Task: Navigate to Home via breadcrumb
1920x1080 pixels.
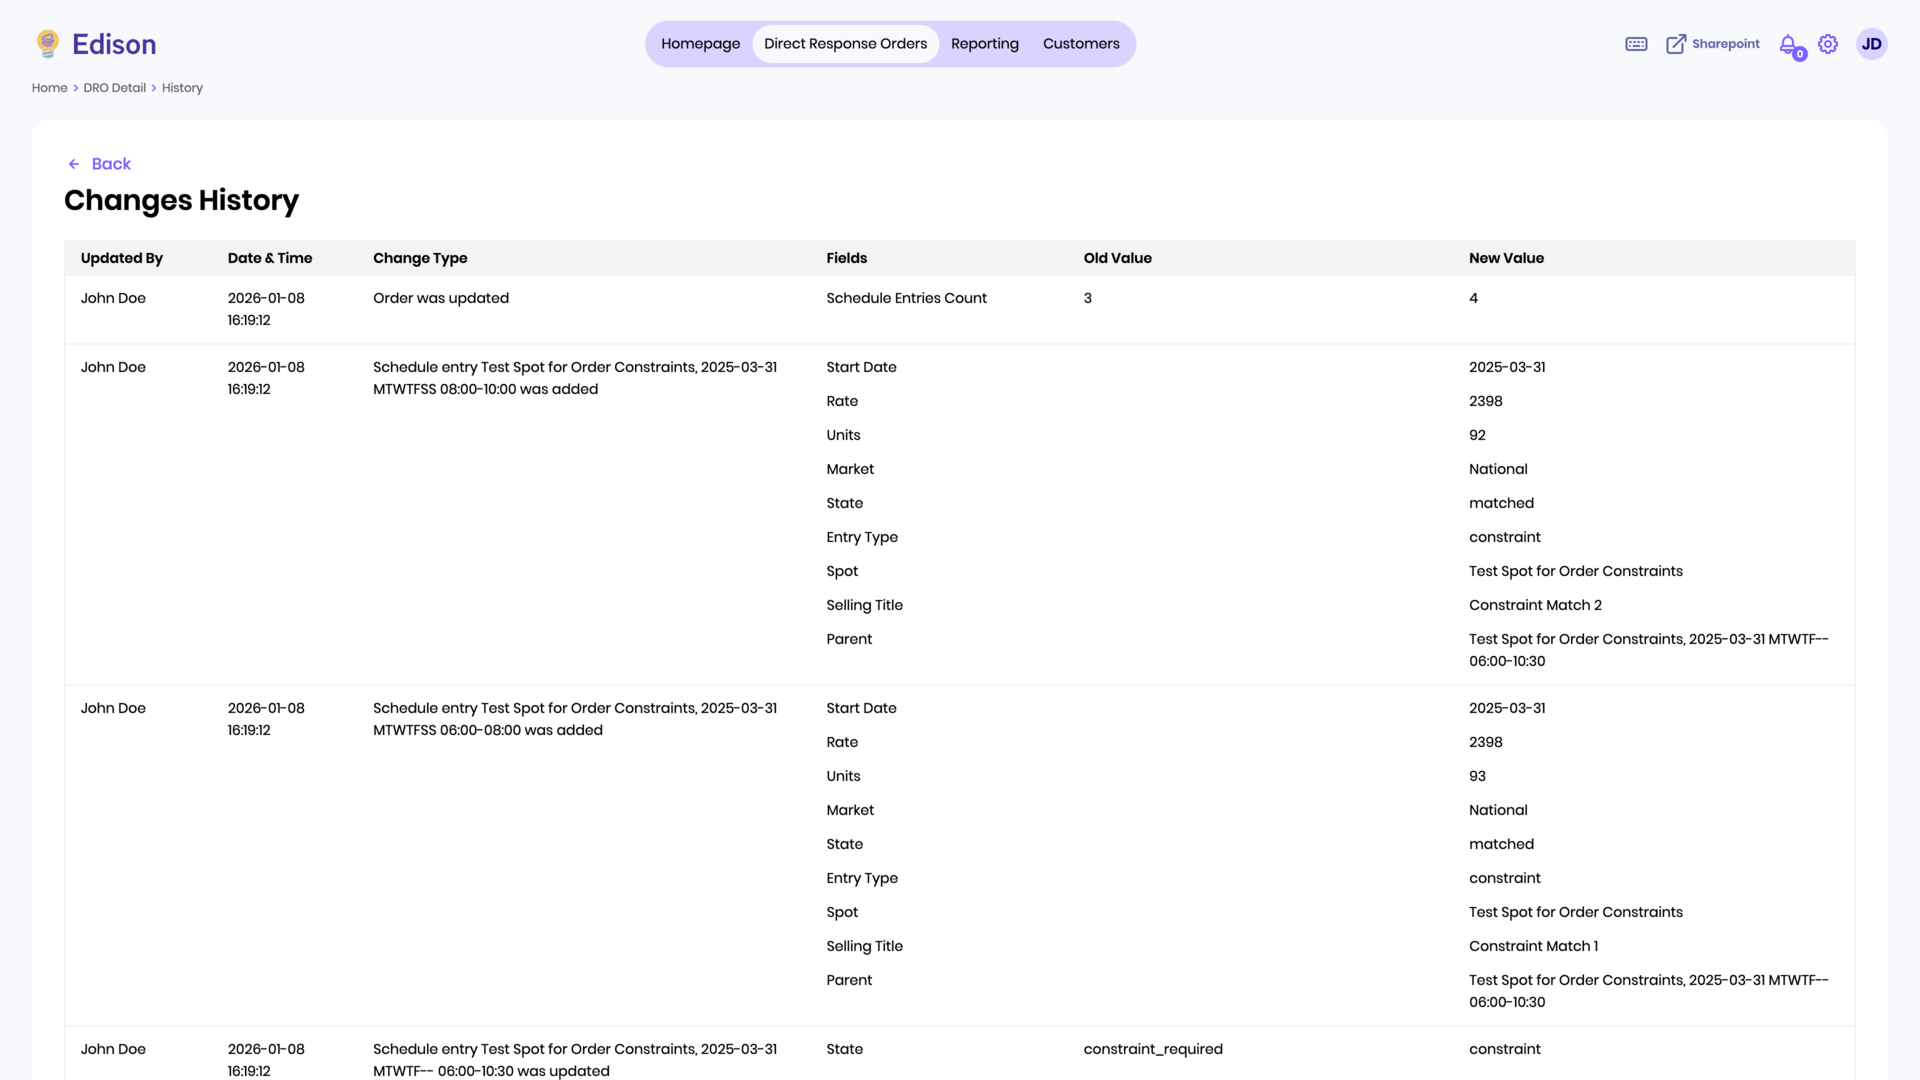Action: coord(49,87)
